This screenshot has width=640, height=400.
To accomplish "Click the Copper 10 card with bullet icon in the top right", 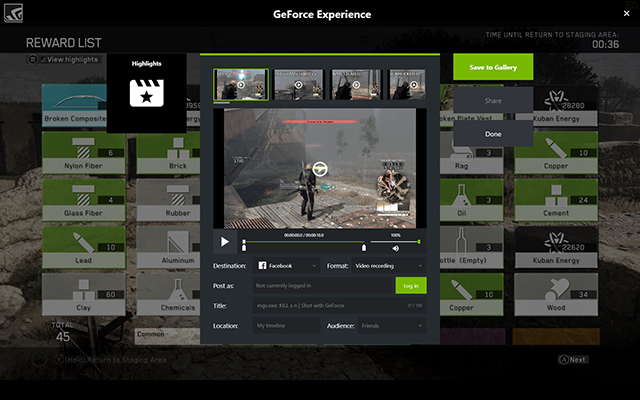I will click(x=556, y=153).
